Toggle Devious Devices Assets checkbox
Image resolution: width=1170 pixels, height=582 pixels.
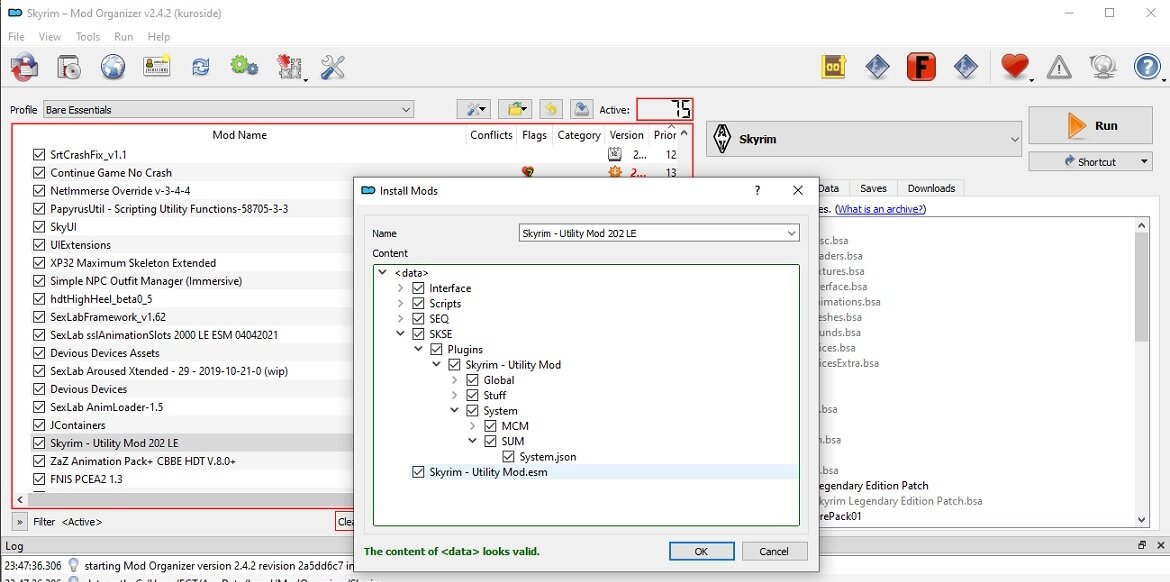point(40,353)
